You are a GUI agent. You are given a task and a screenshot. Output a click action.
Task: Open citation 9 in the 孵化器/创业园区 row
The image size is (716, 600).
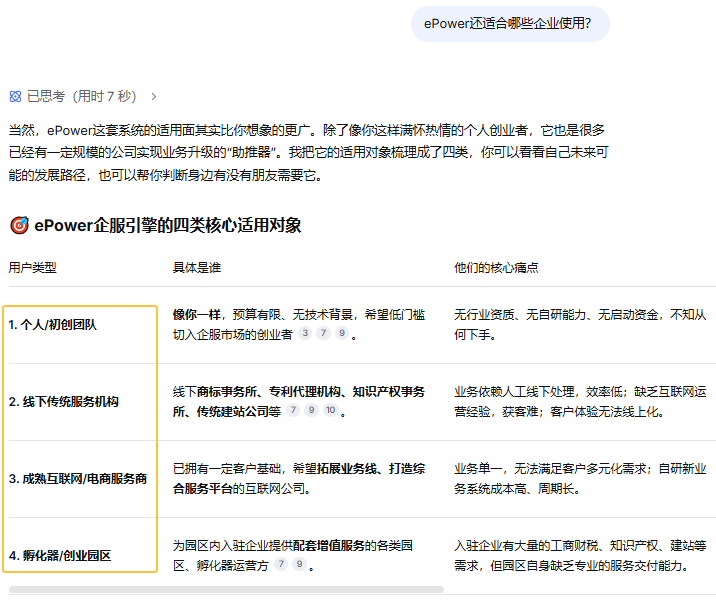coord(299,565)
